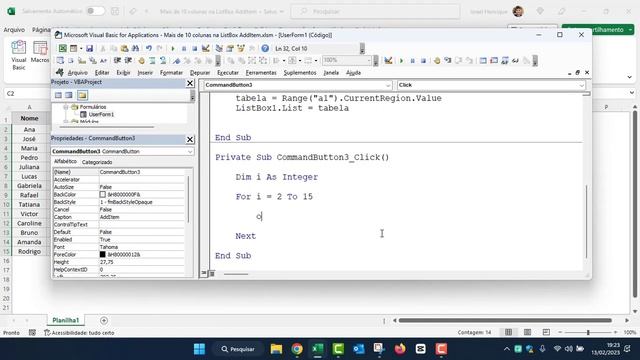The image size is (640, 360).
Task: Click the Pesquisar search box in Windows taskbar
Action: pos(238,349)
